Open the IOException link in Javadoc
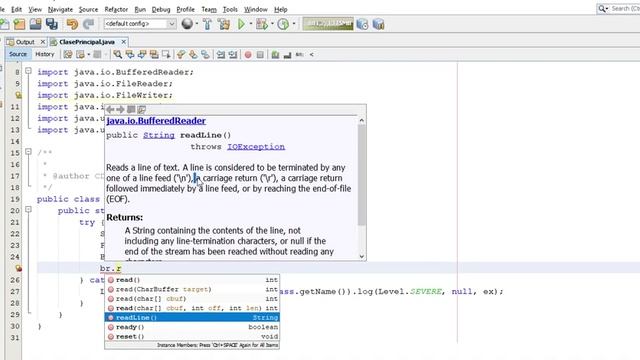The height and width of the screenshot is (360, 640). pyautogui.click(x=256, y=147)
